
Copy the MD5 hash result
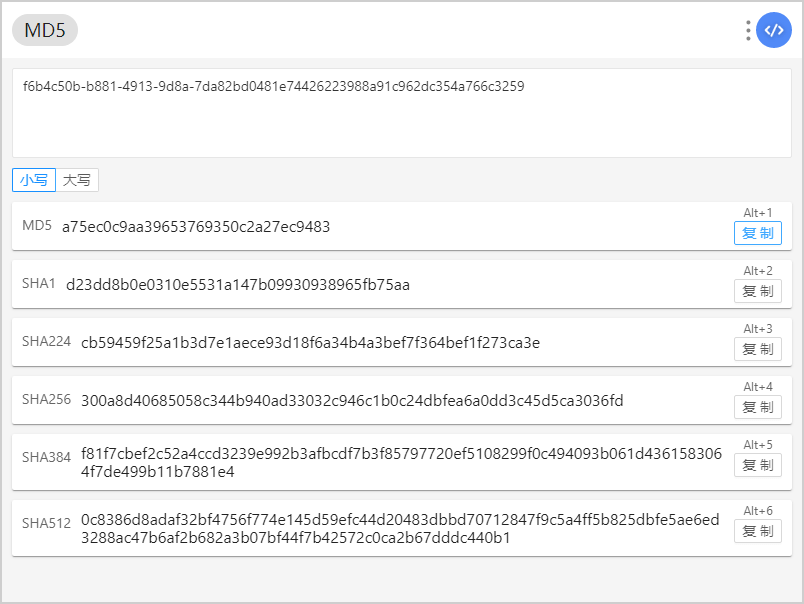click(x=757, y=233)
